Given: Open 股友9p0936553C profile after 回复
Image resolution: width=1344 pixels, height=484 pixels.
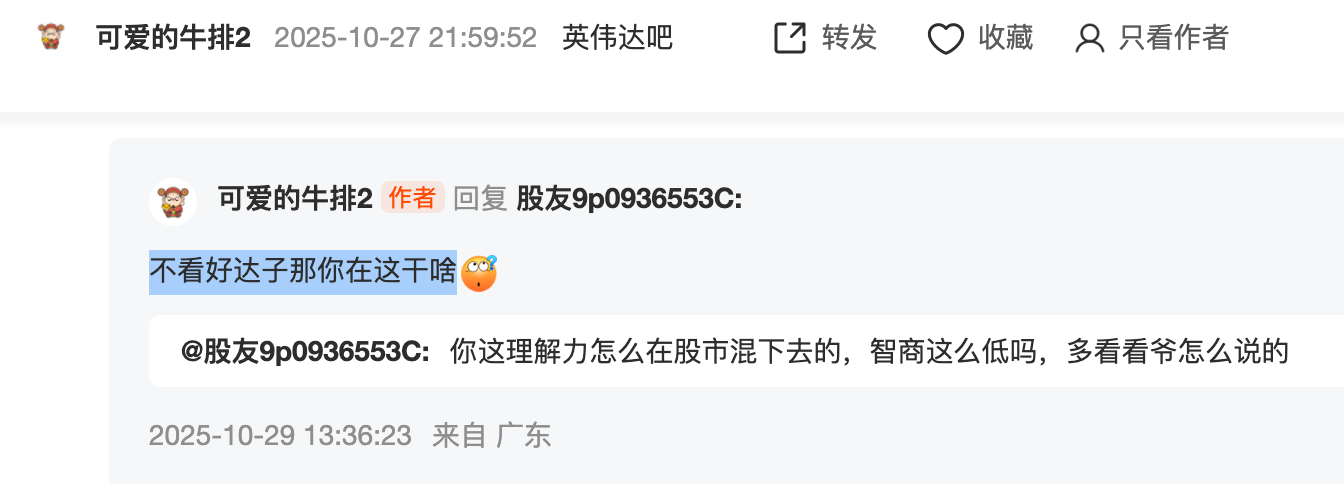Looking at the screenshot, I should click(x=629, y=198).
